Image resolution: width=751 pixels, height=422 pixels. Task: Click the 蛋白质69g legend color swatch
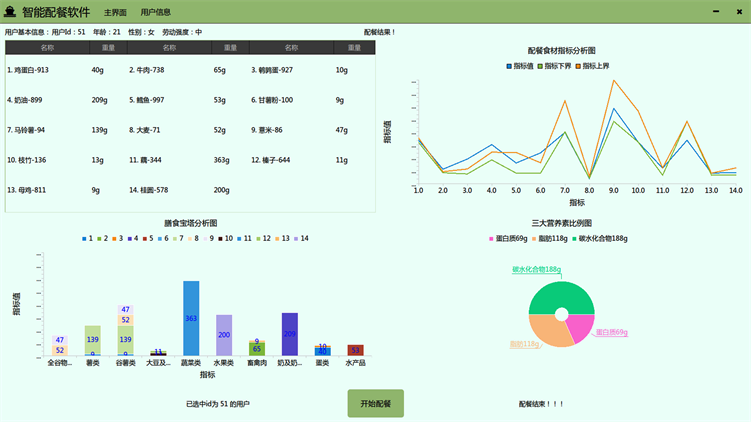(x=491, y=239)
